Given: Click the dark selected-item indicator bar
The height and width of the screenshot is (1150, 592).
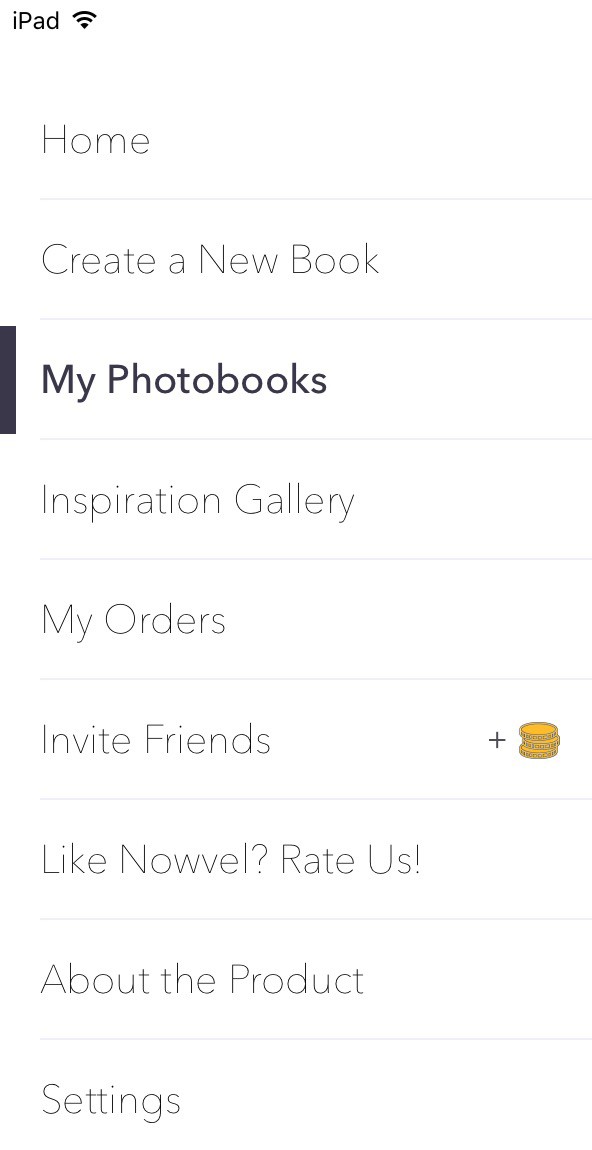Looking at the screenshot, I should click(x=7, y=380).
